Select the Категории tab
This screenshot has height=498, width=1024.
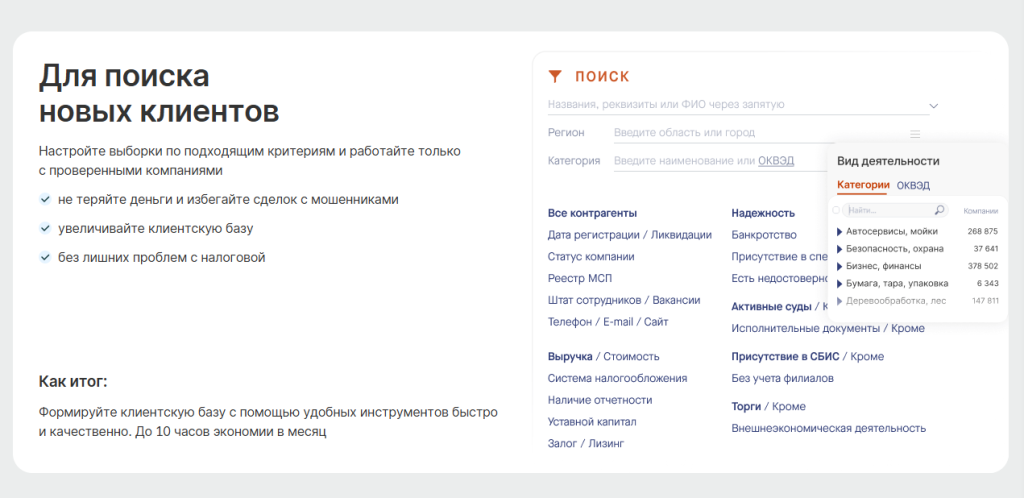tap(862, 185)
